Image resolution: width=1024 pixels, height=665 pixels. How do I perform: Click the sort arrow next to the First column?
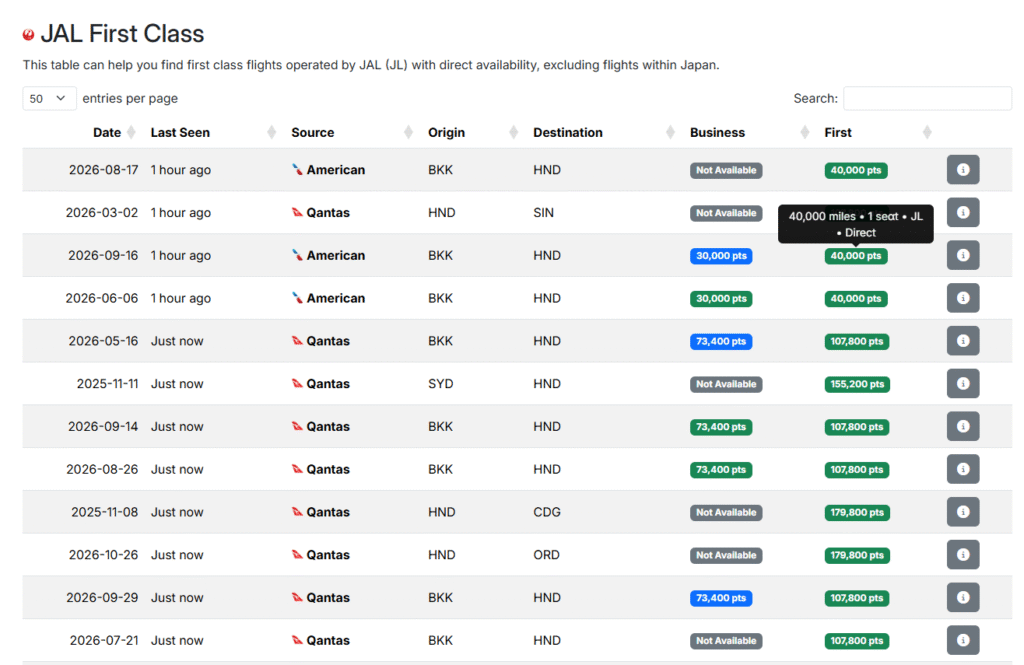927,131
